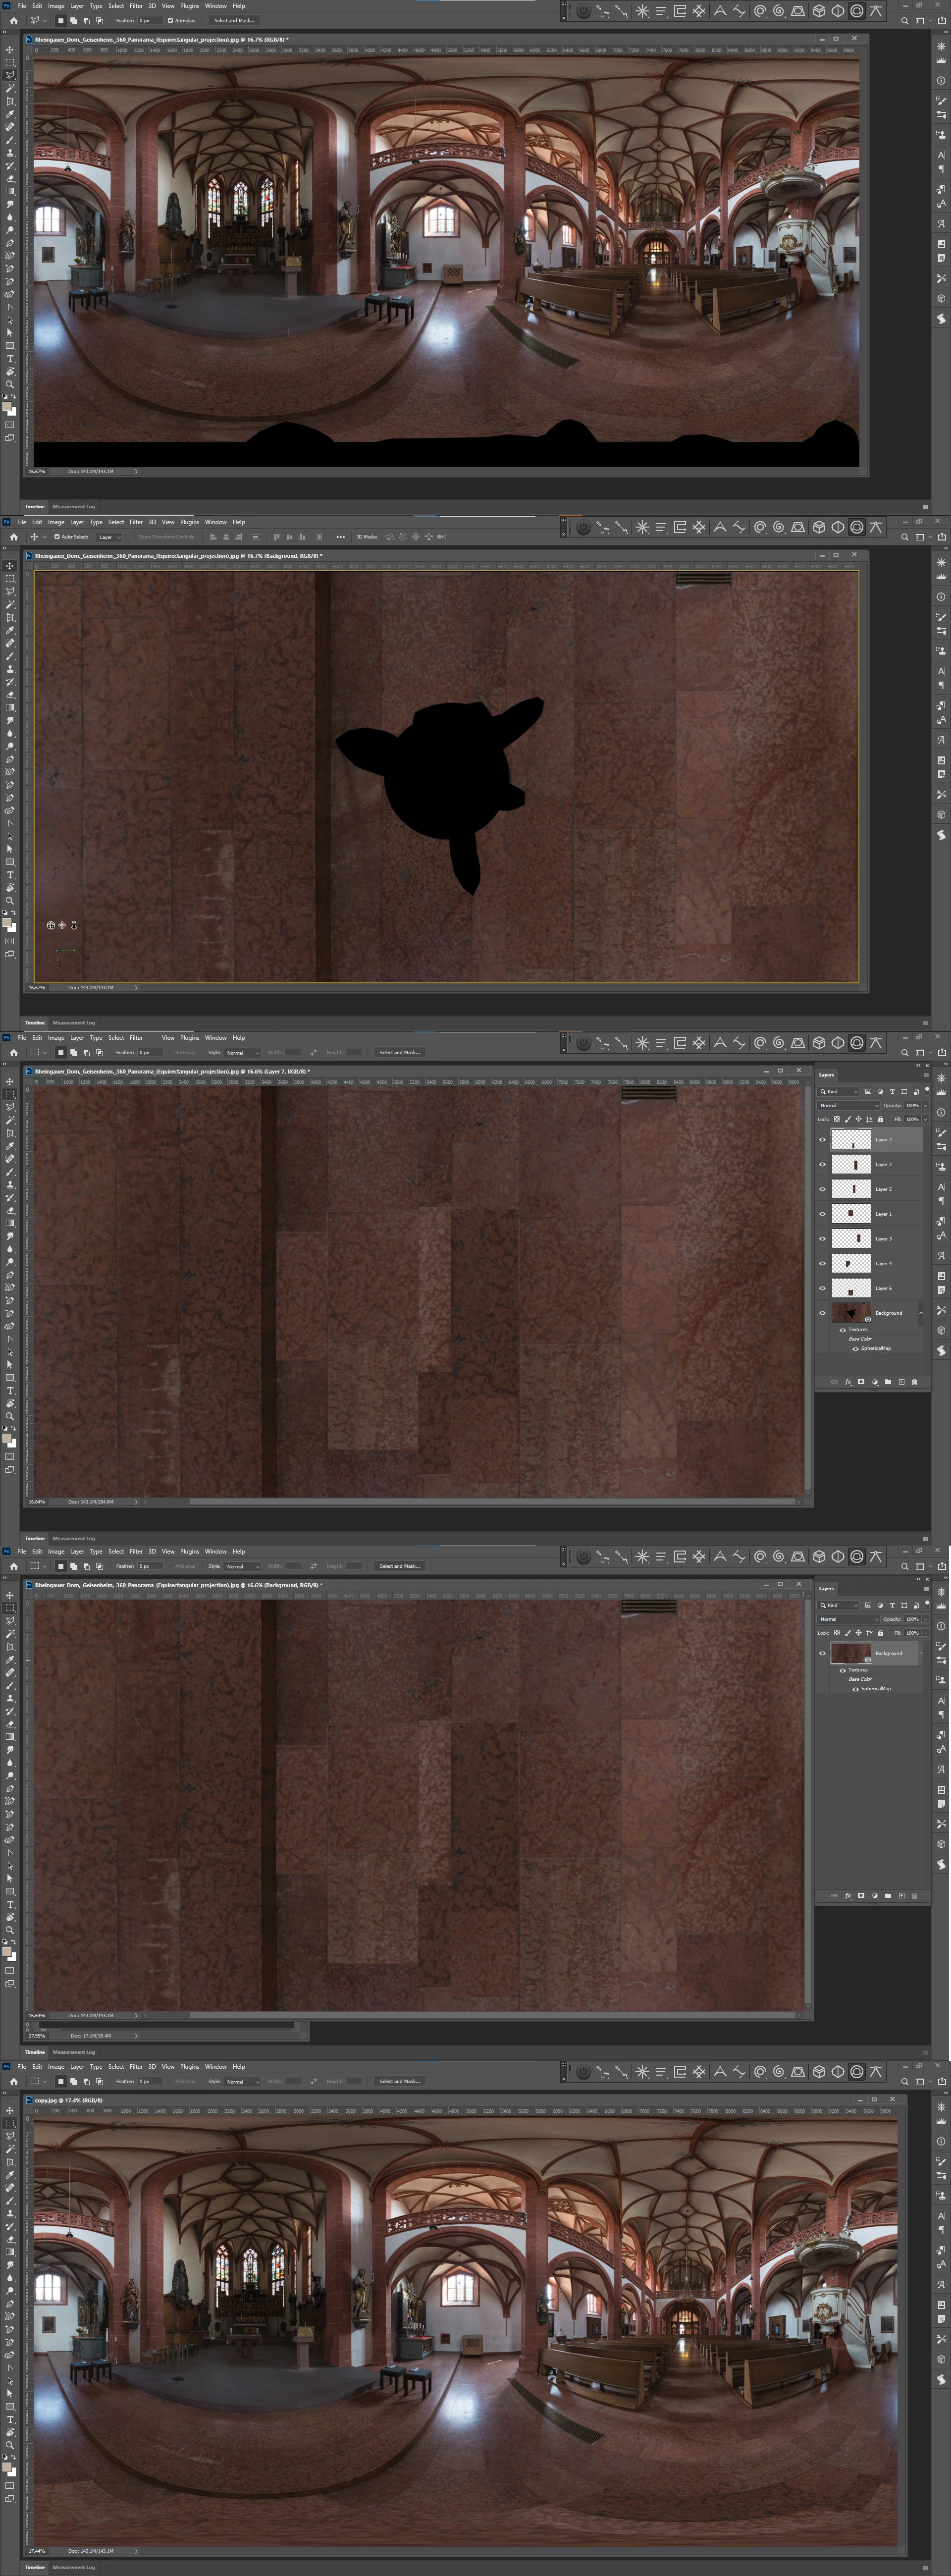Screen dimensions: 951x2576
Task: Click the on-canvas 3D camera pan widget
Action: click(x=62, y=925)
